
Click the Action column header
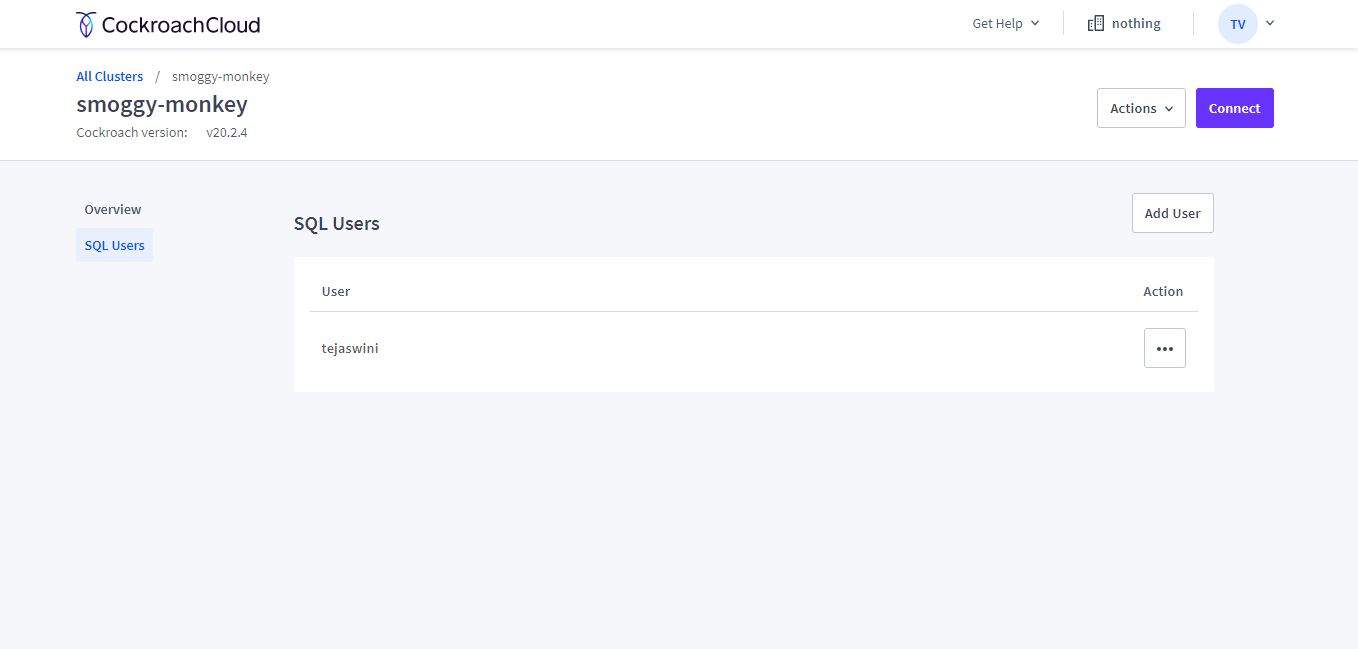point(1163,291)
